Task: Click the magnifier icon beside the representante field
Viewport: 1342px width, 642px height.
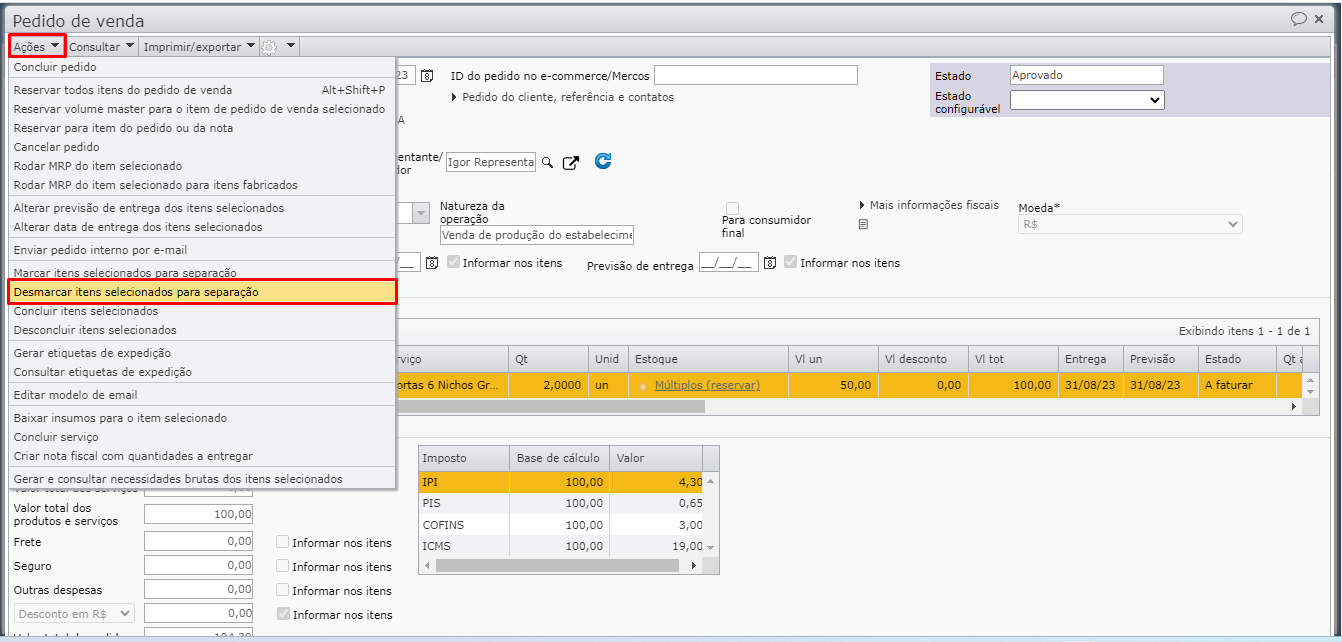Action: (547, 162)
